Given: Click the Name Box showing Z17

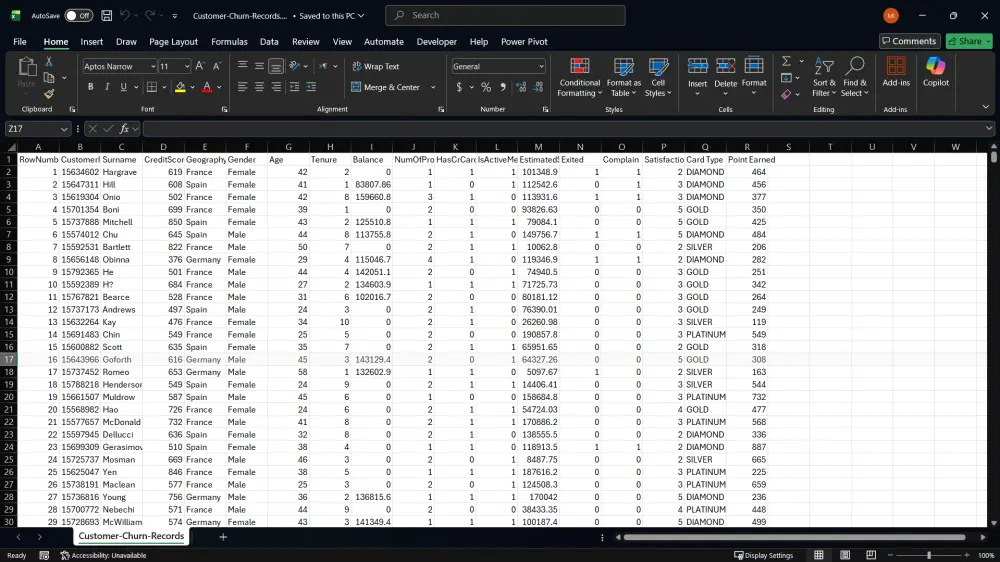Looking at the screenshot, I should click(37, 129).
